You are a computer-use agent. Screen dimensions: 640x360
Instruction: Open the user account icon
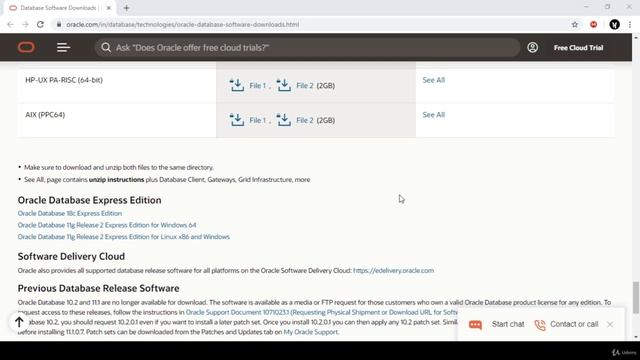532,47
